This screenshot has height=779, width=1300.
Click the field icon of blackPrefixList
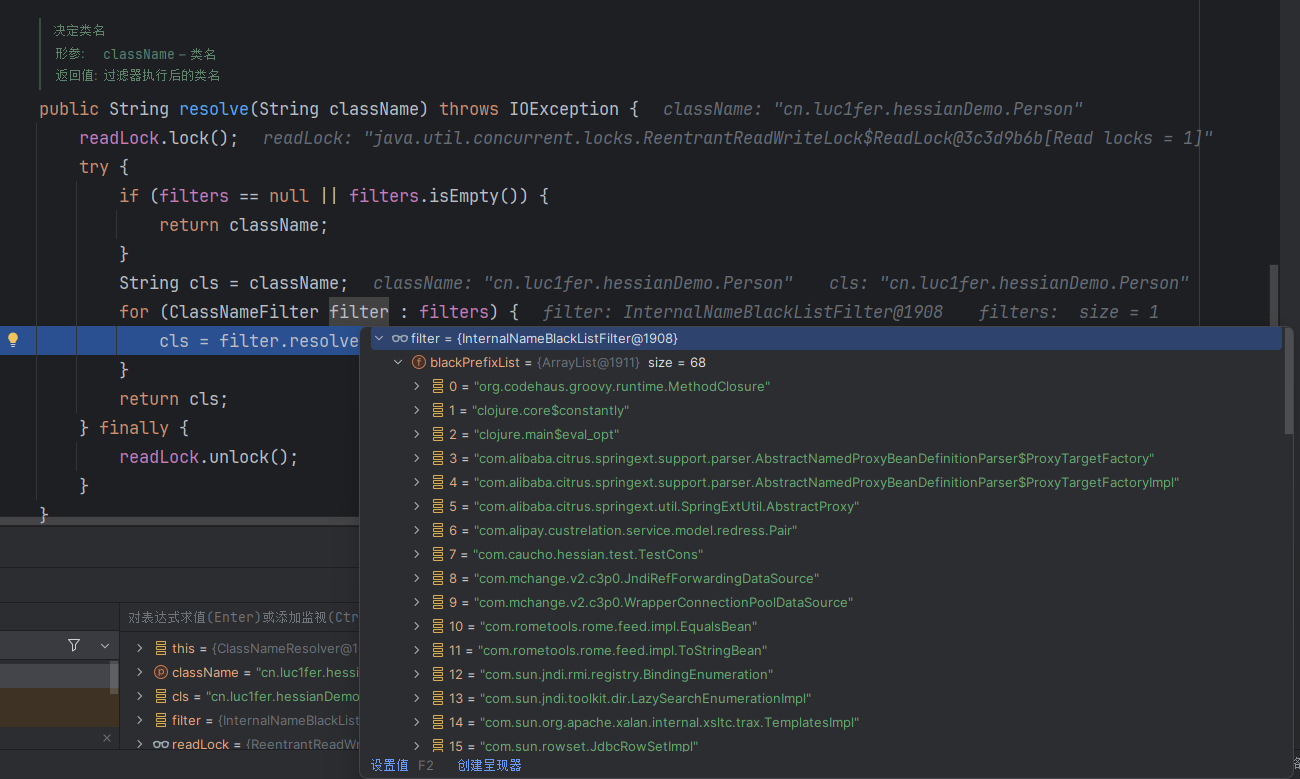(x=419, y=362)
